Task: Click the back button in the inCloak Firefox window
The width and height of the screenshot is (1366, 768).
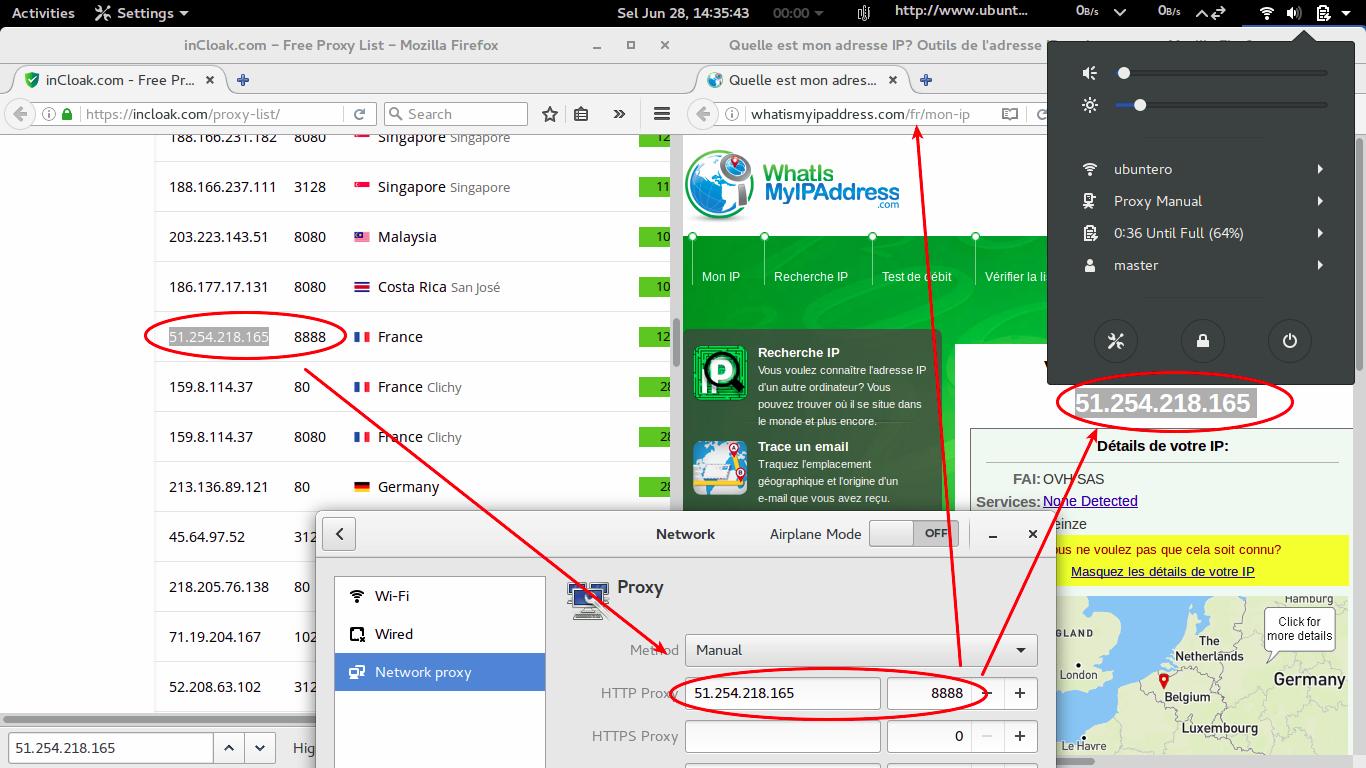Action: click(x=19, y=114)
